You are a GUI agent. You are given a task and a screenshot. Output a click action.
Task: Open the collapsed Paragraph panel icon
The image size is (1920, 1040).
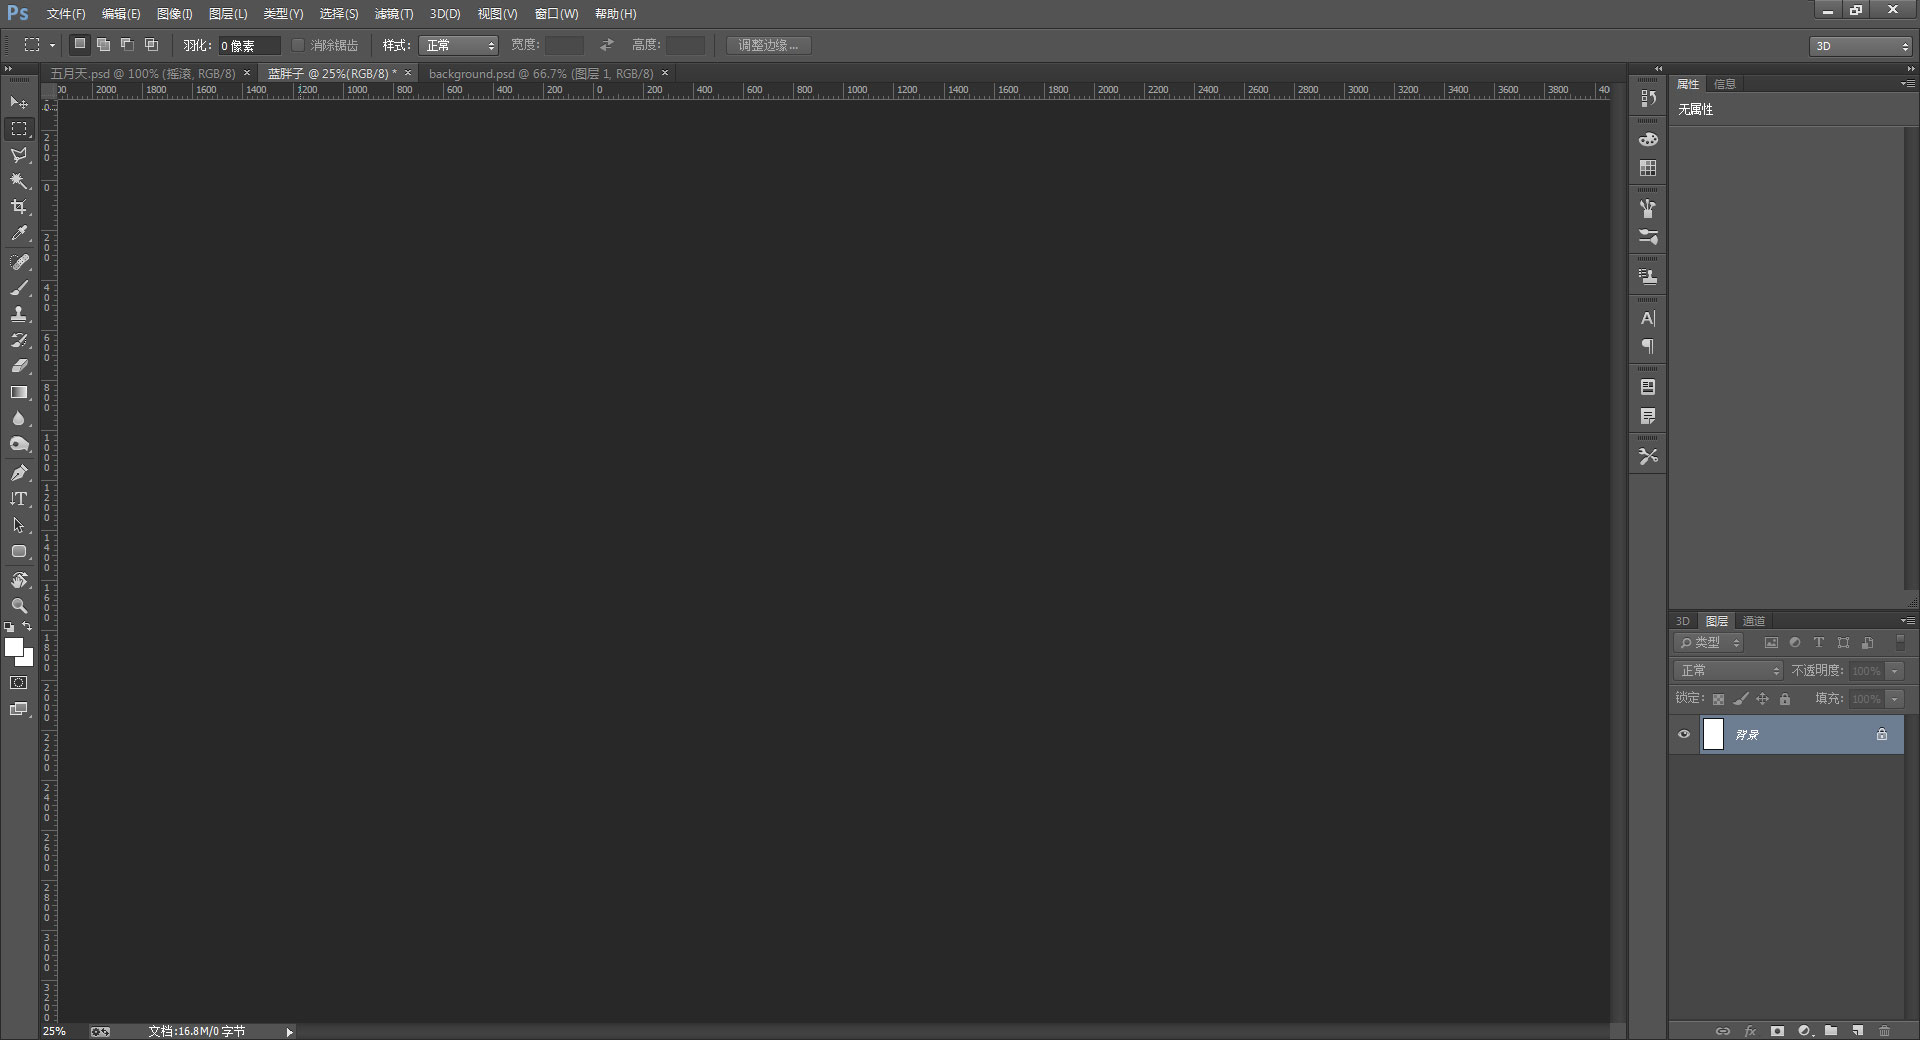click(1648, 347)
